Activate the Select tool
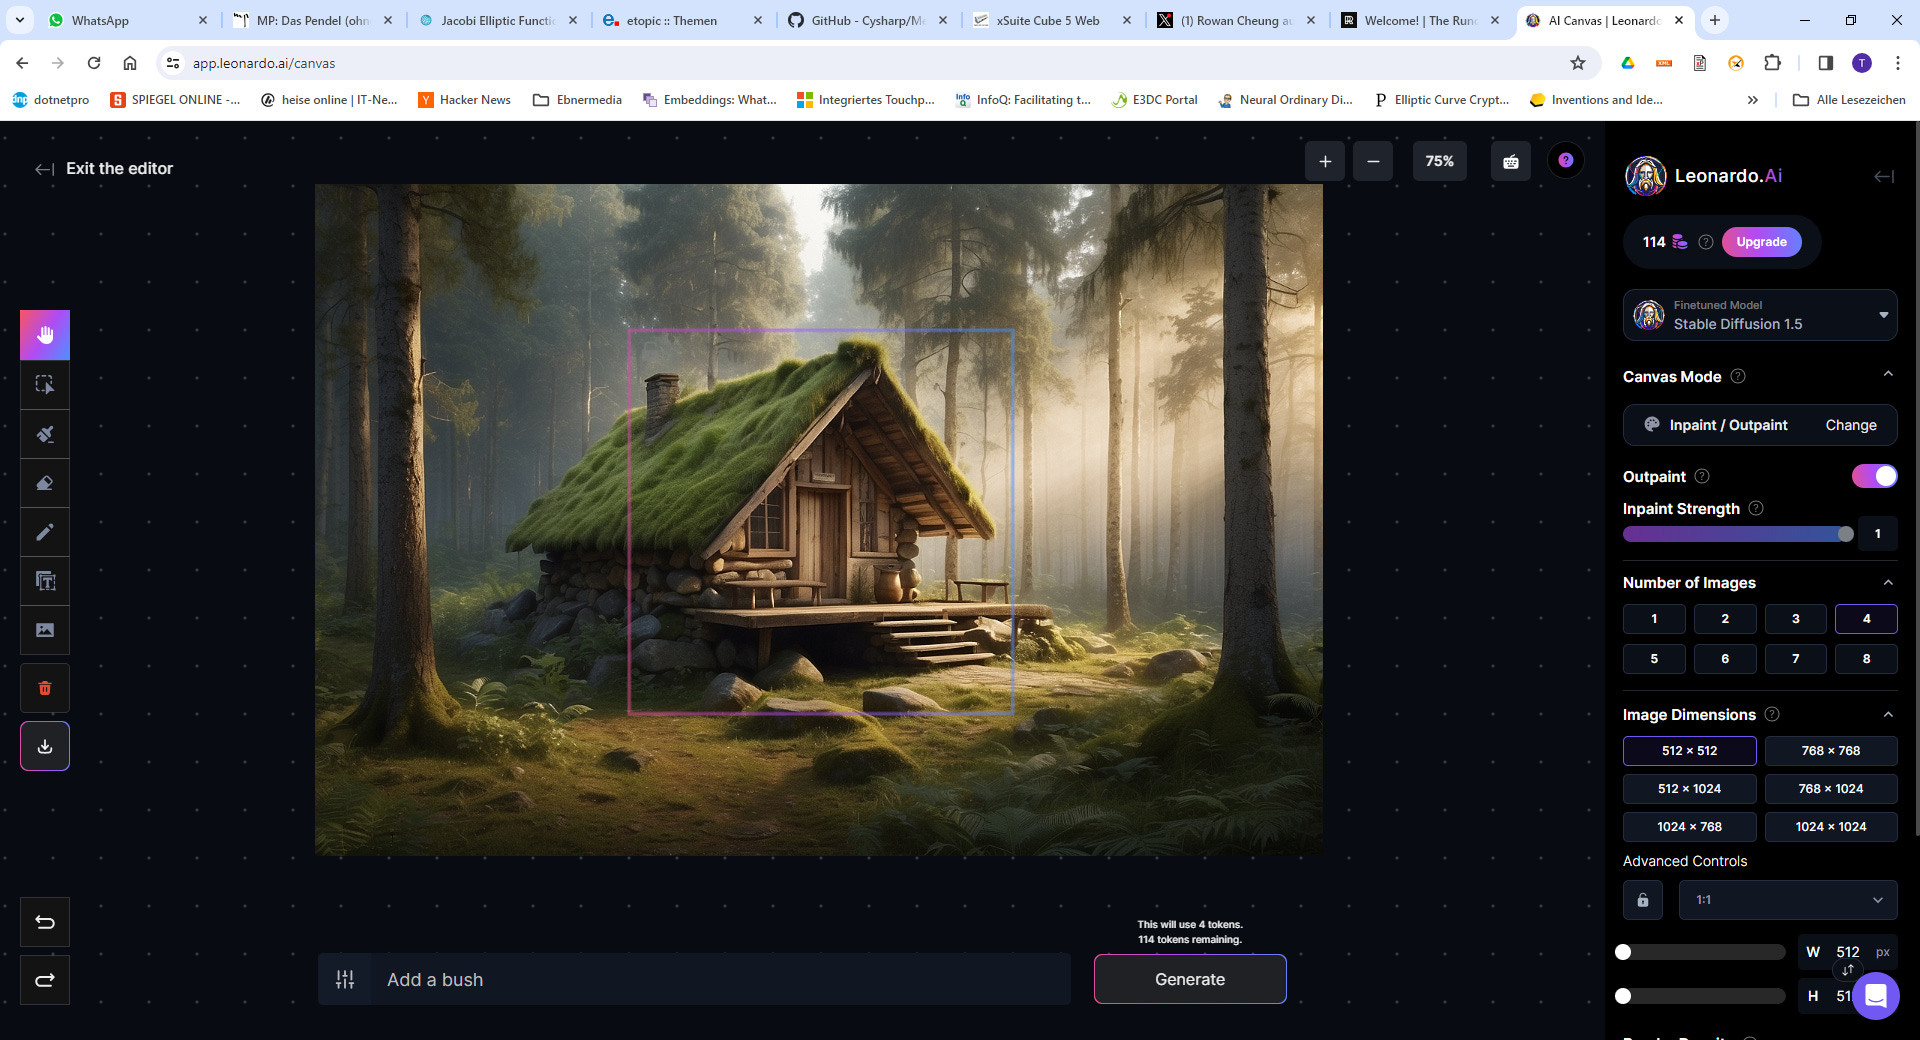Image resolution: width=1920 pixels, height=1040 pixels. pos(44,384)
